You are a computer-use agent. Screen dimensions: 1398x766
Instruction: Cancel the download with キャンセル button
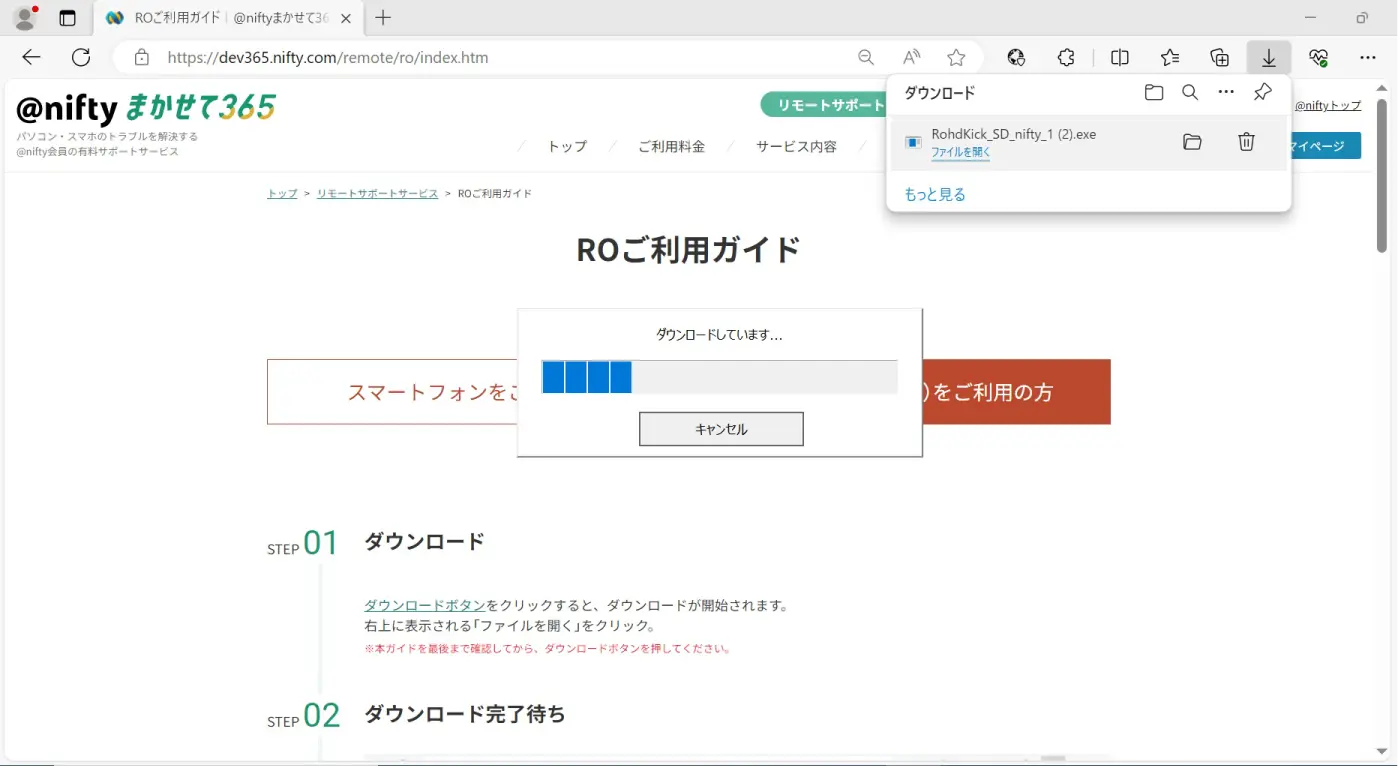(x=721, y=429)
